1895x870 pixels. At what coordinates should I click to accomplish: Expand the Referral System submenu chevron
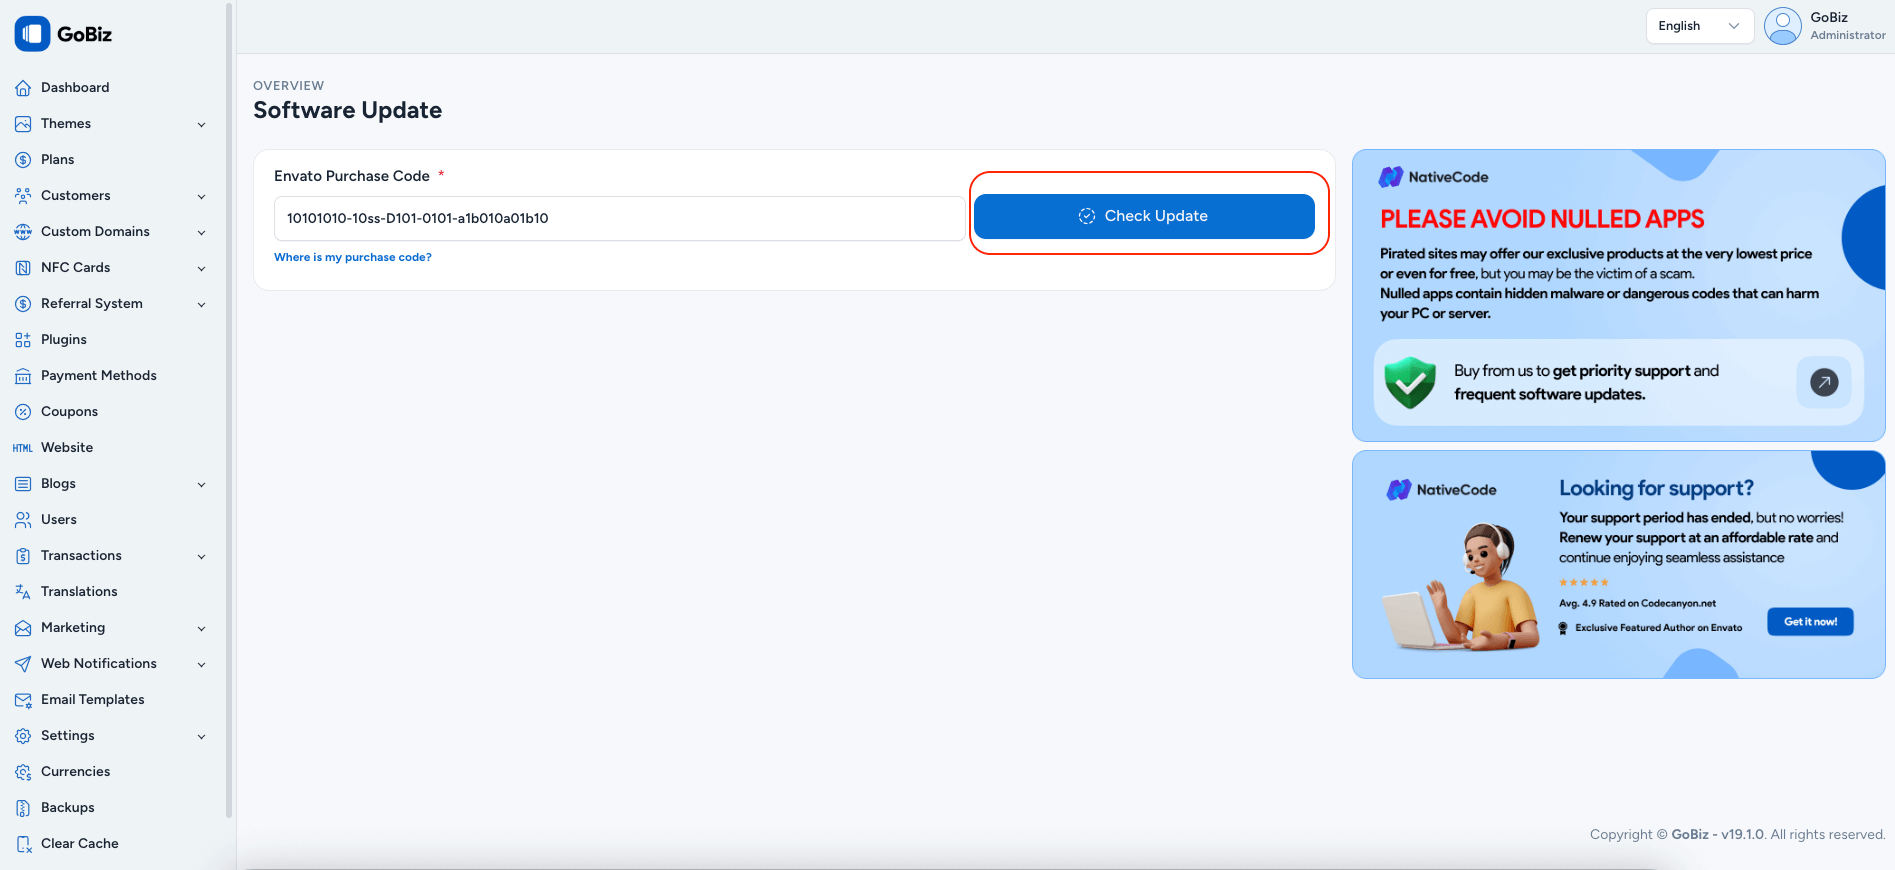pos(201,305)
